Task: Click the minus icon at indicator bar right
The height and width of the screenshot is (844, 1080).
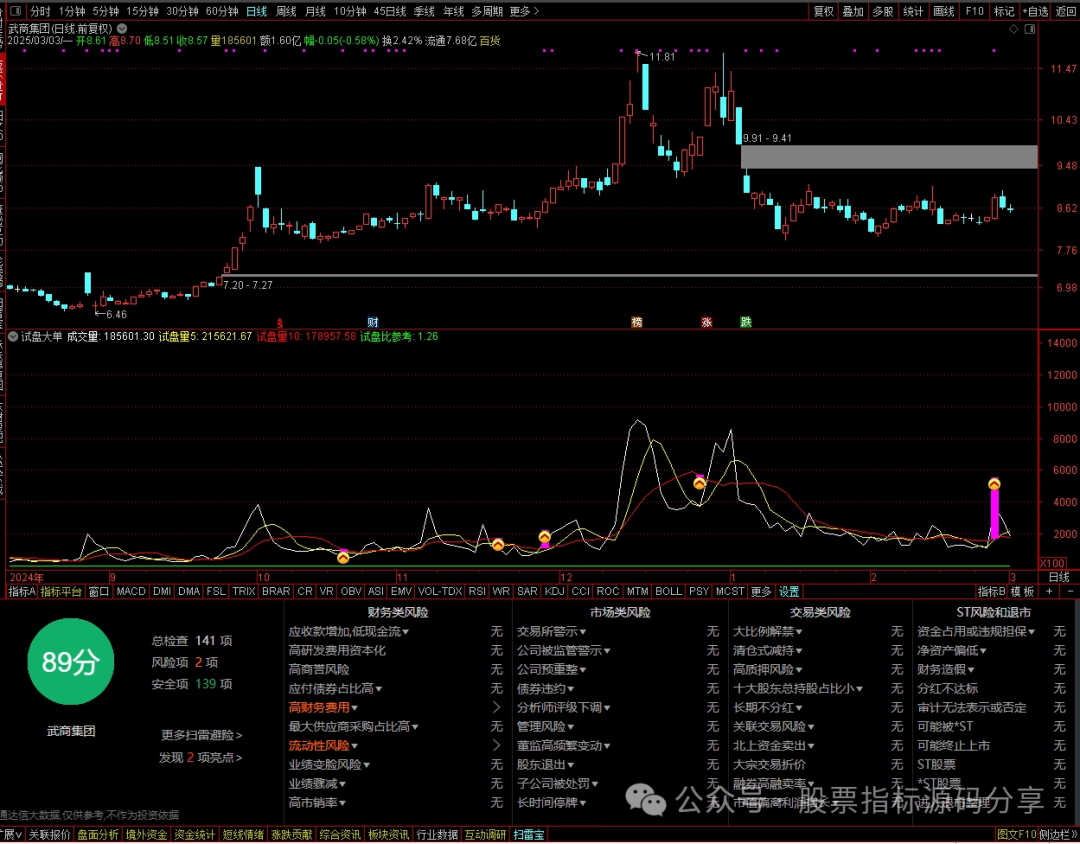Action: [x=1070, y=592]
